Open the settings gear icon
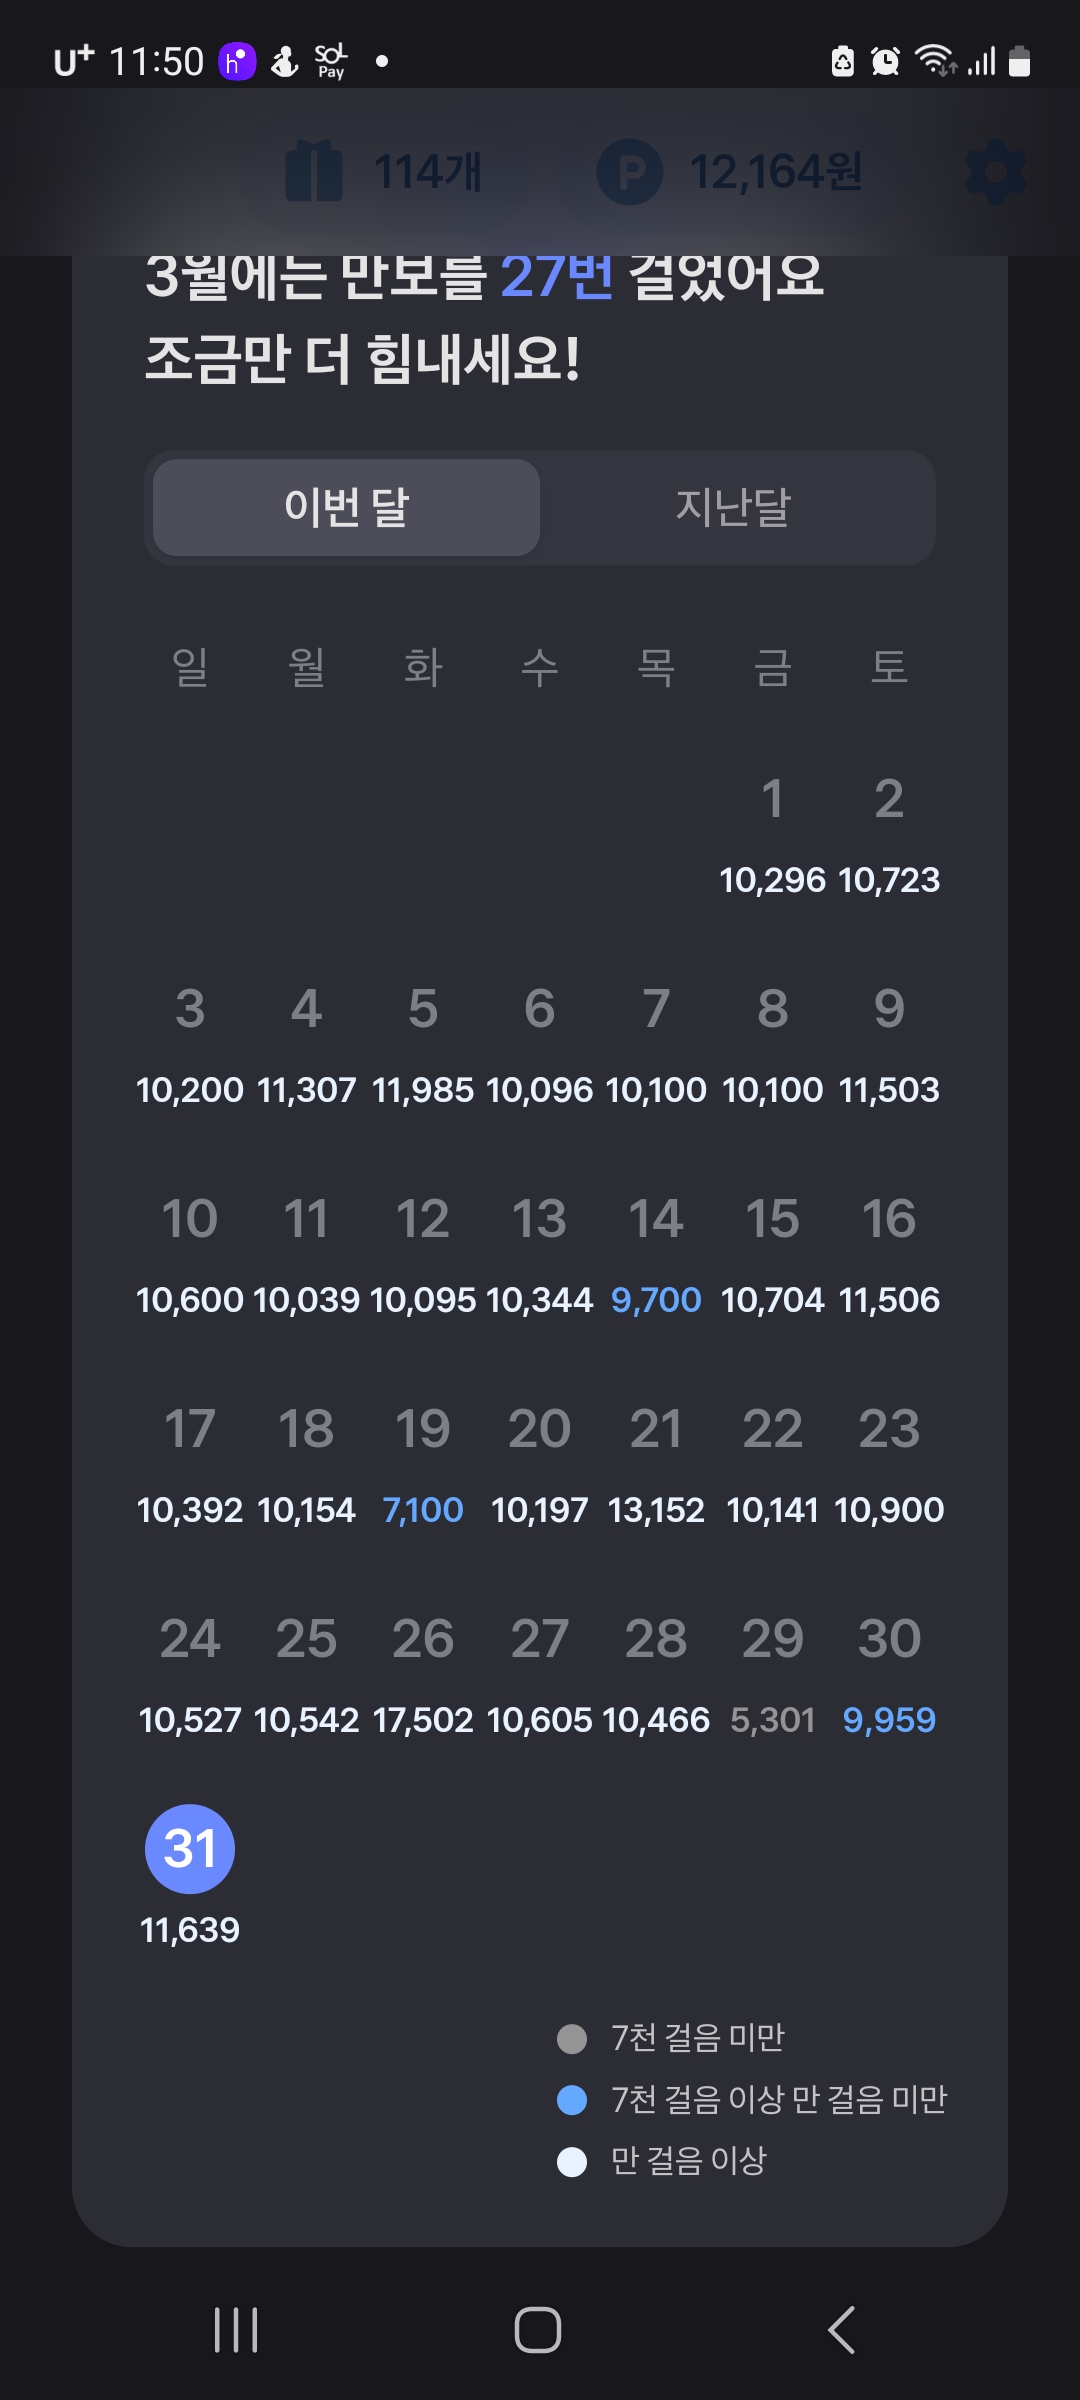 (x=996, y=172)
